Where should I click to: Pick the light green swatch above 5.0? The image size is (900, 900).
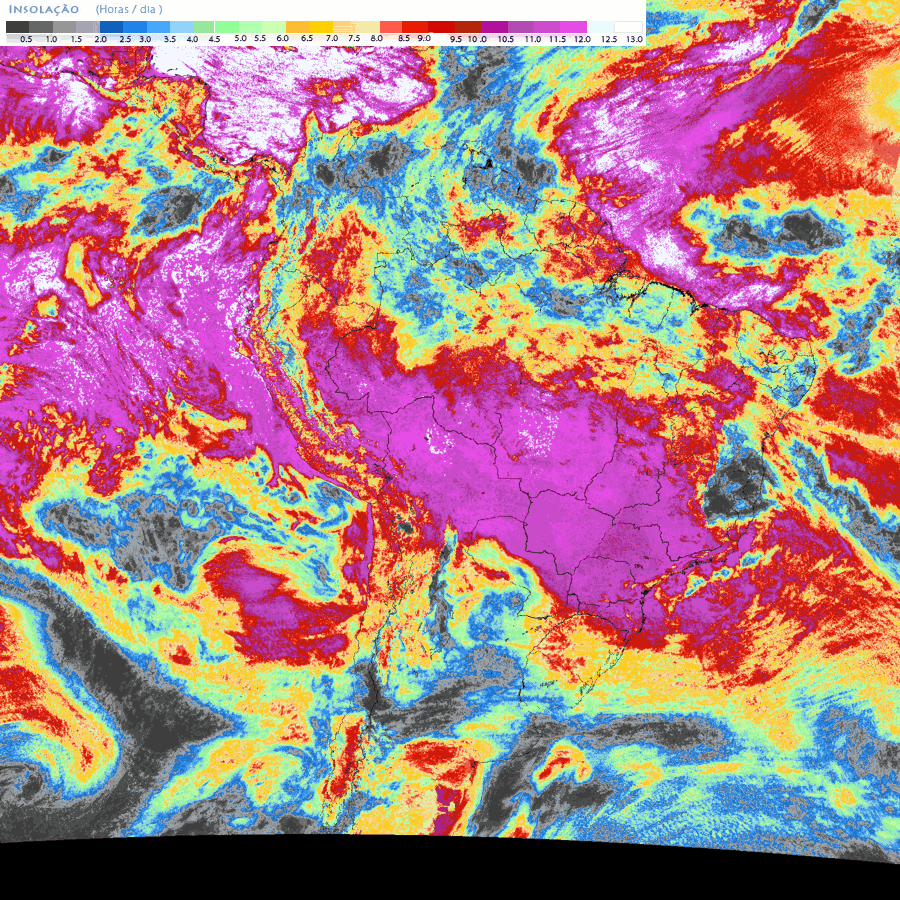coord(227,27)
